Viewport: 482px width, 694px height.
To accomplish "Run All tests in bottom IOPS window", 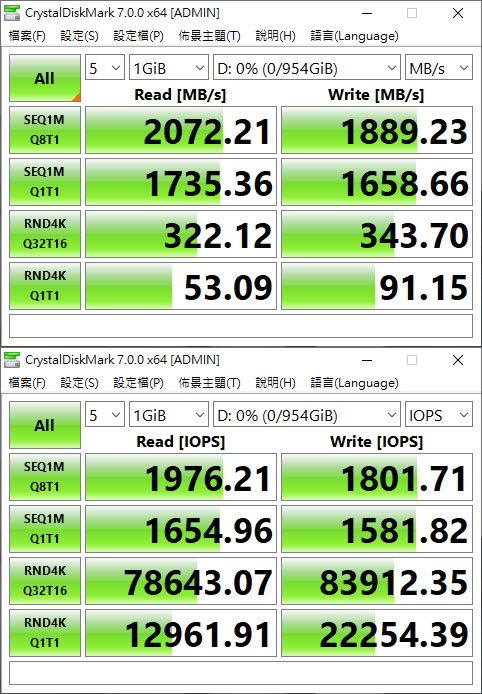I will [45, 425].
